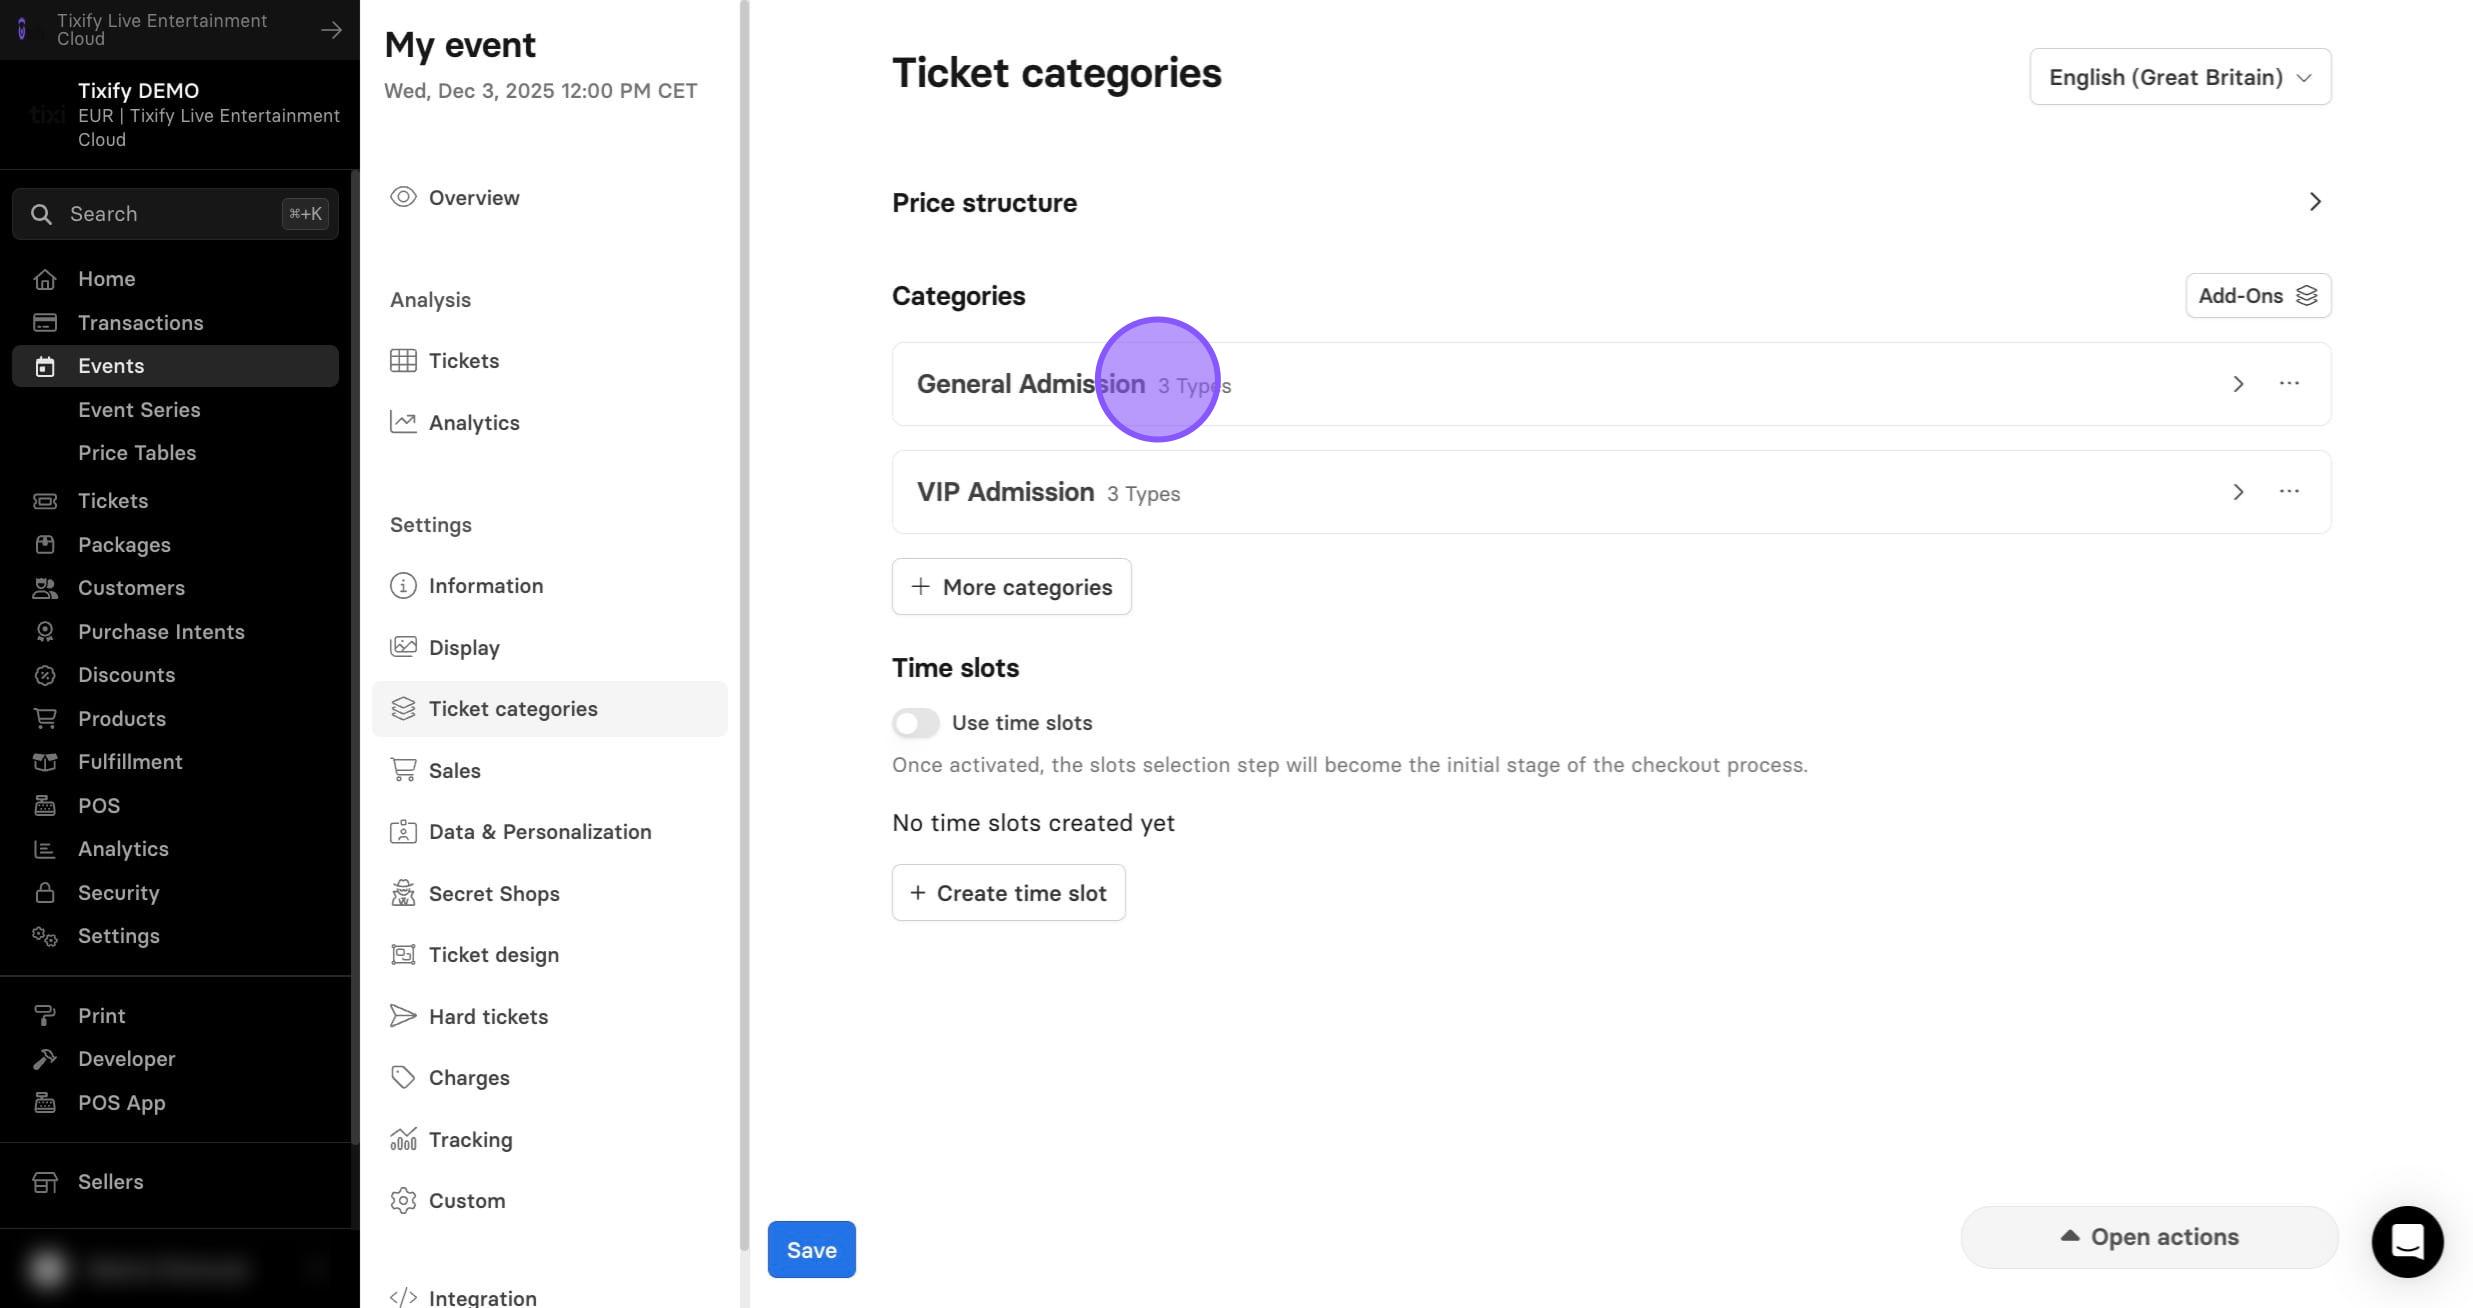Viewport: 2473px width, 1308px height.
Task: Click the POS App sidebar item
Action: click(175, 1103)
